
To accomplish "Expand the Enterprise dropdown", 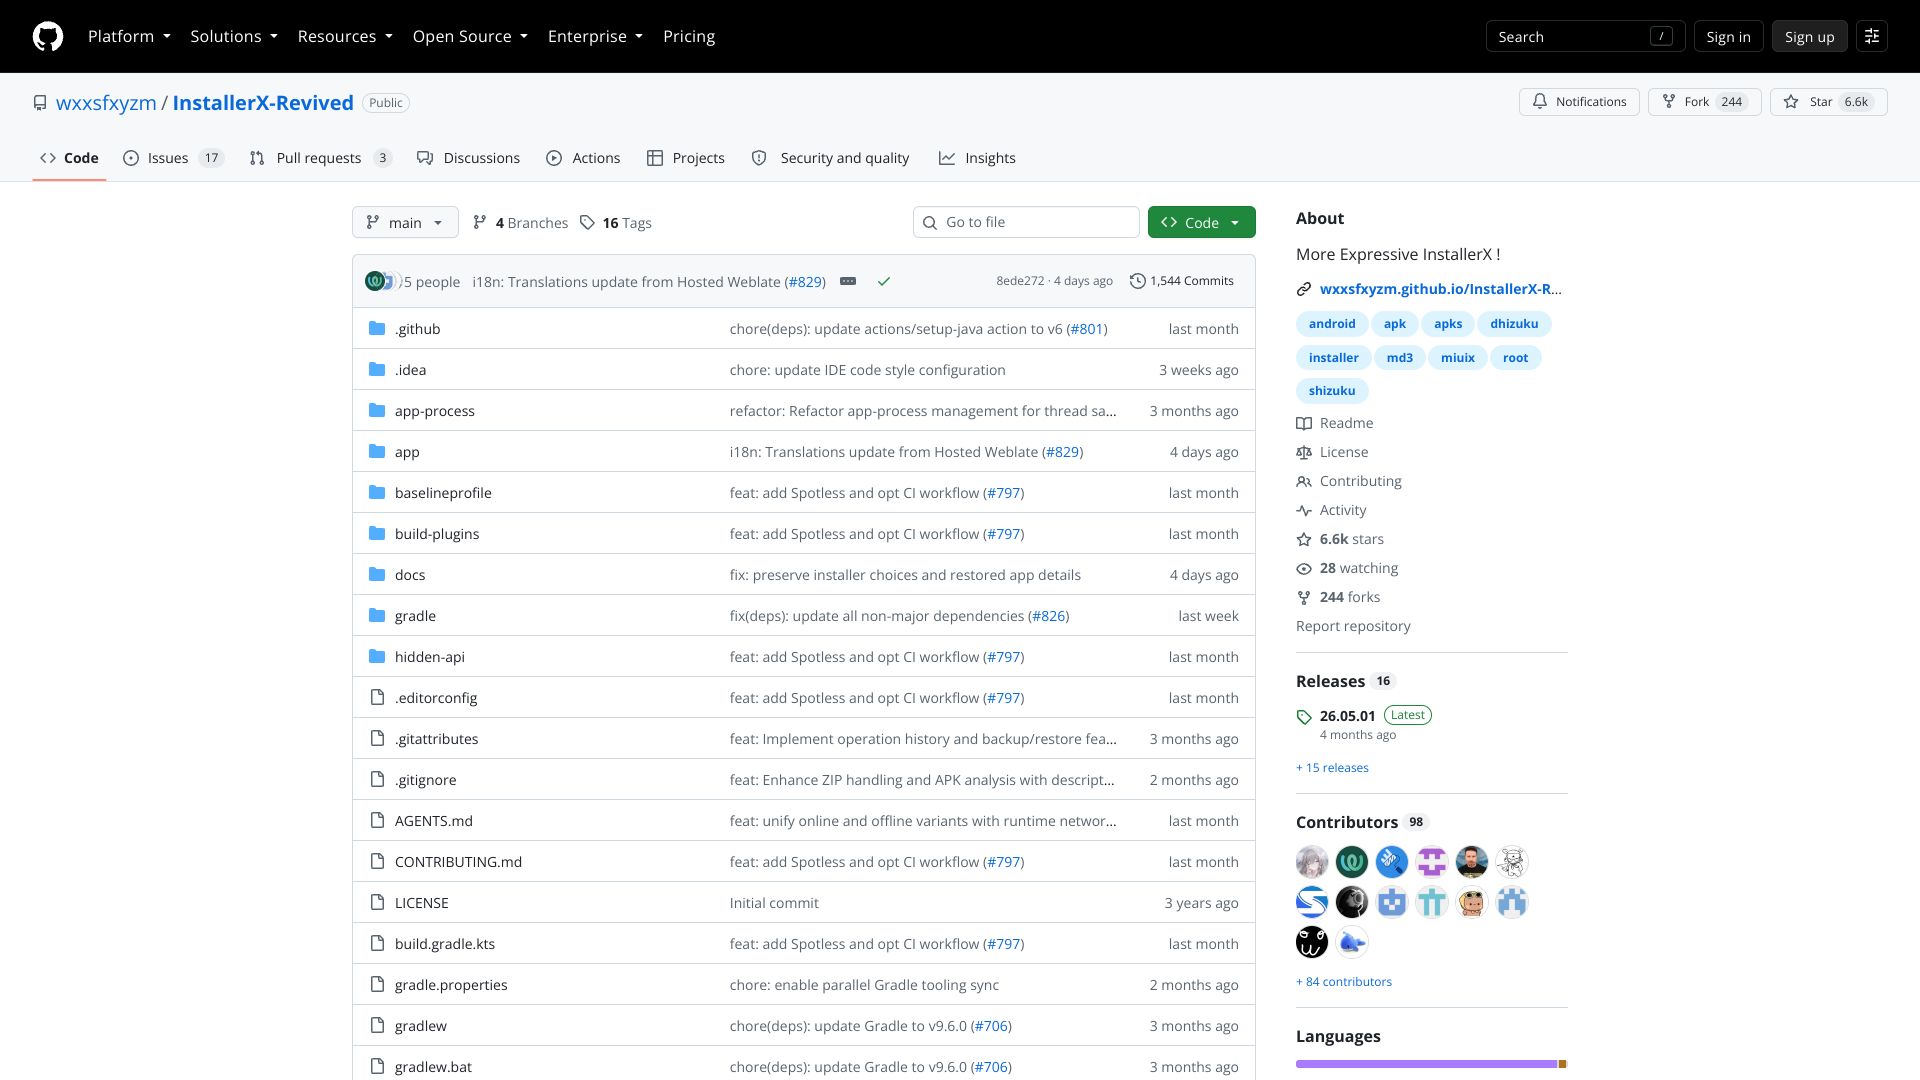I will pyautogui.click(x=595, y=37).
